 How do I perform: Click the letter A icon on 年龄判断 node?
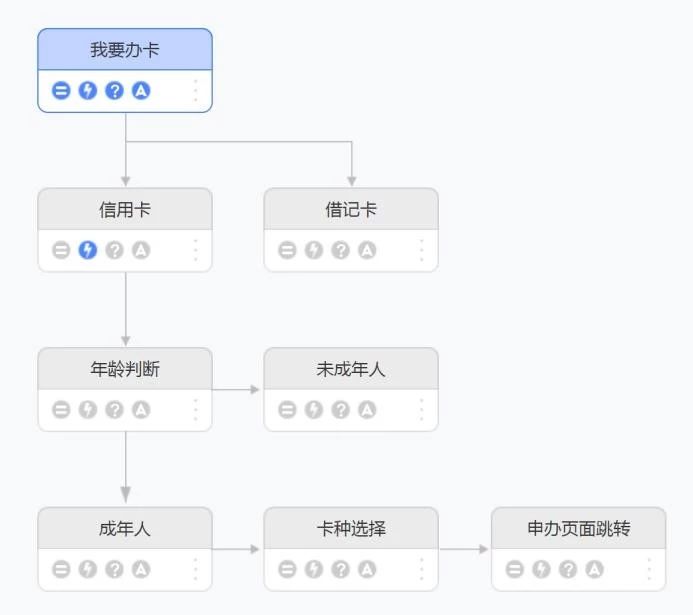(x=141, y=410)
